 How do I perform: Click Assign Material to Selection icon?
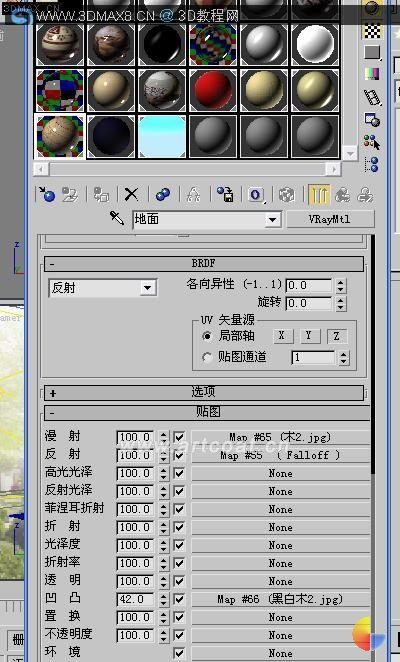pos(101,195)
